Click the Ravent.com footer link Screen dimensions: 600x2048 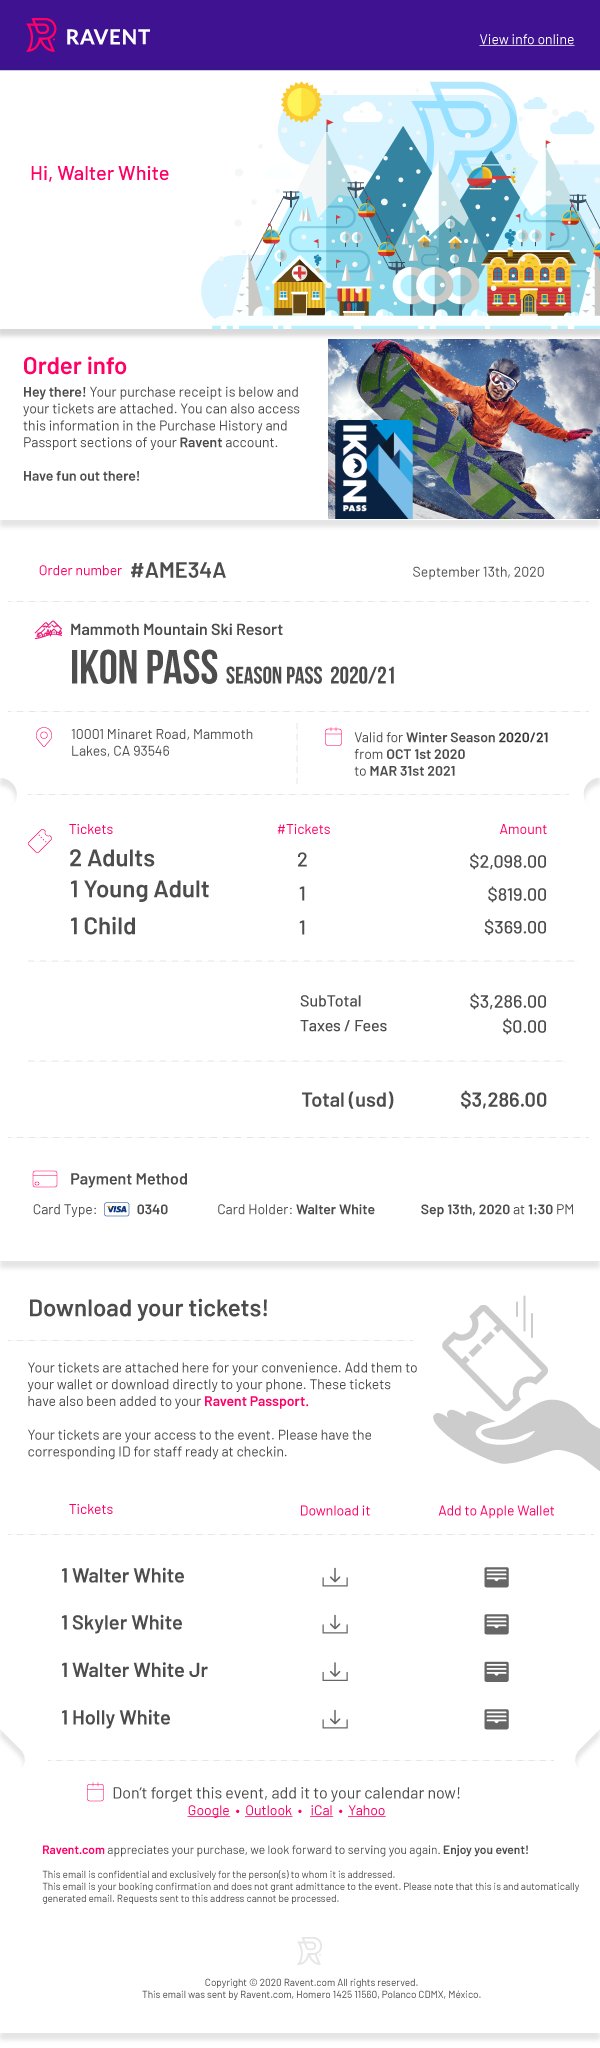point(73,1850)
